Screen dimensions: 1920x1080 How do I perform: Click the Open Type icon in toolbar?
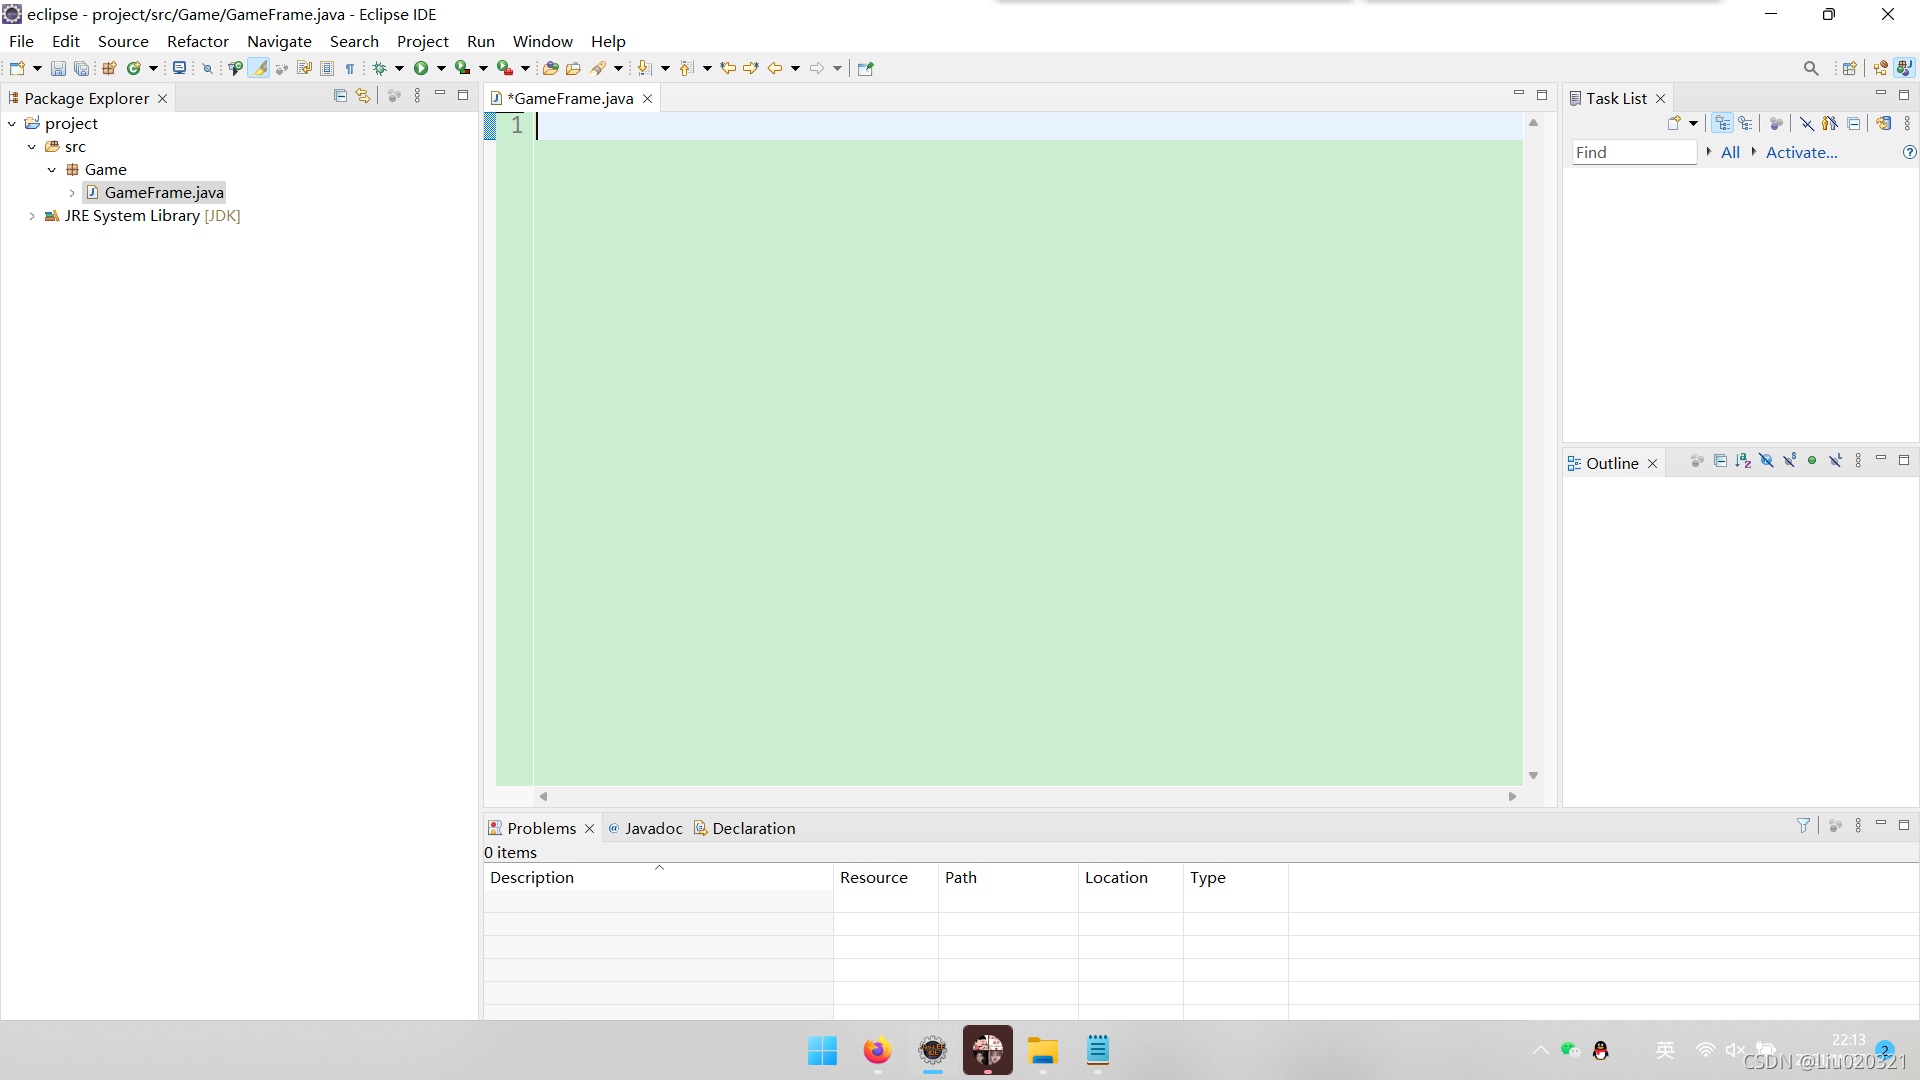click(x=550, y=68)
